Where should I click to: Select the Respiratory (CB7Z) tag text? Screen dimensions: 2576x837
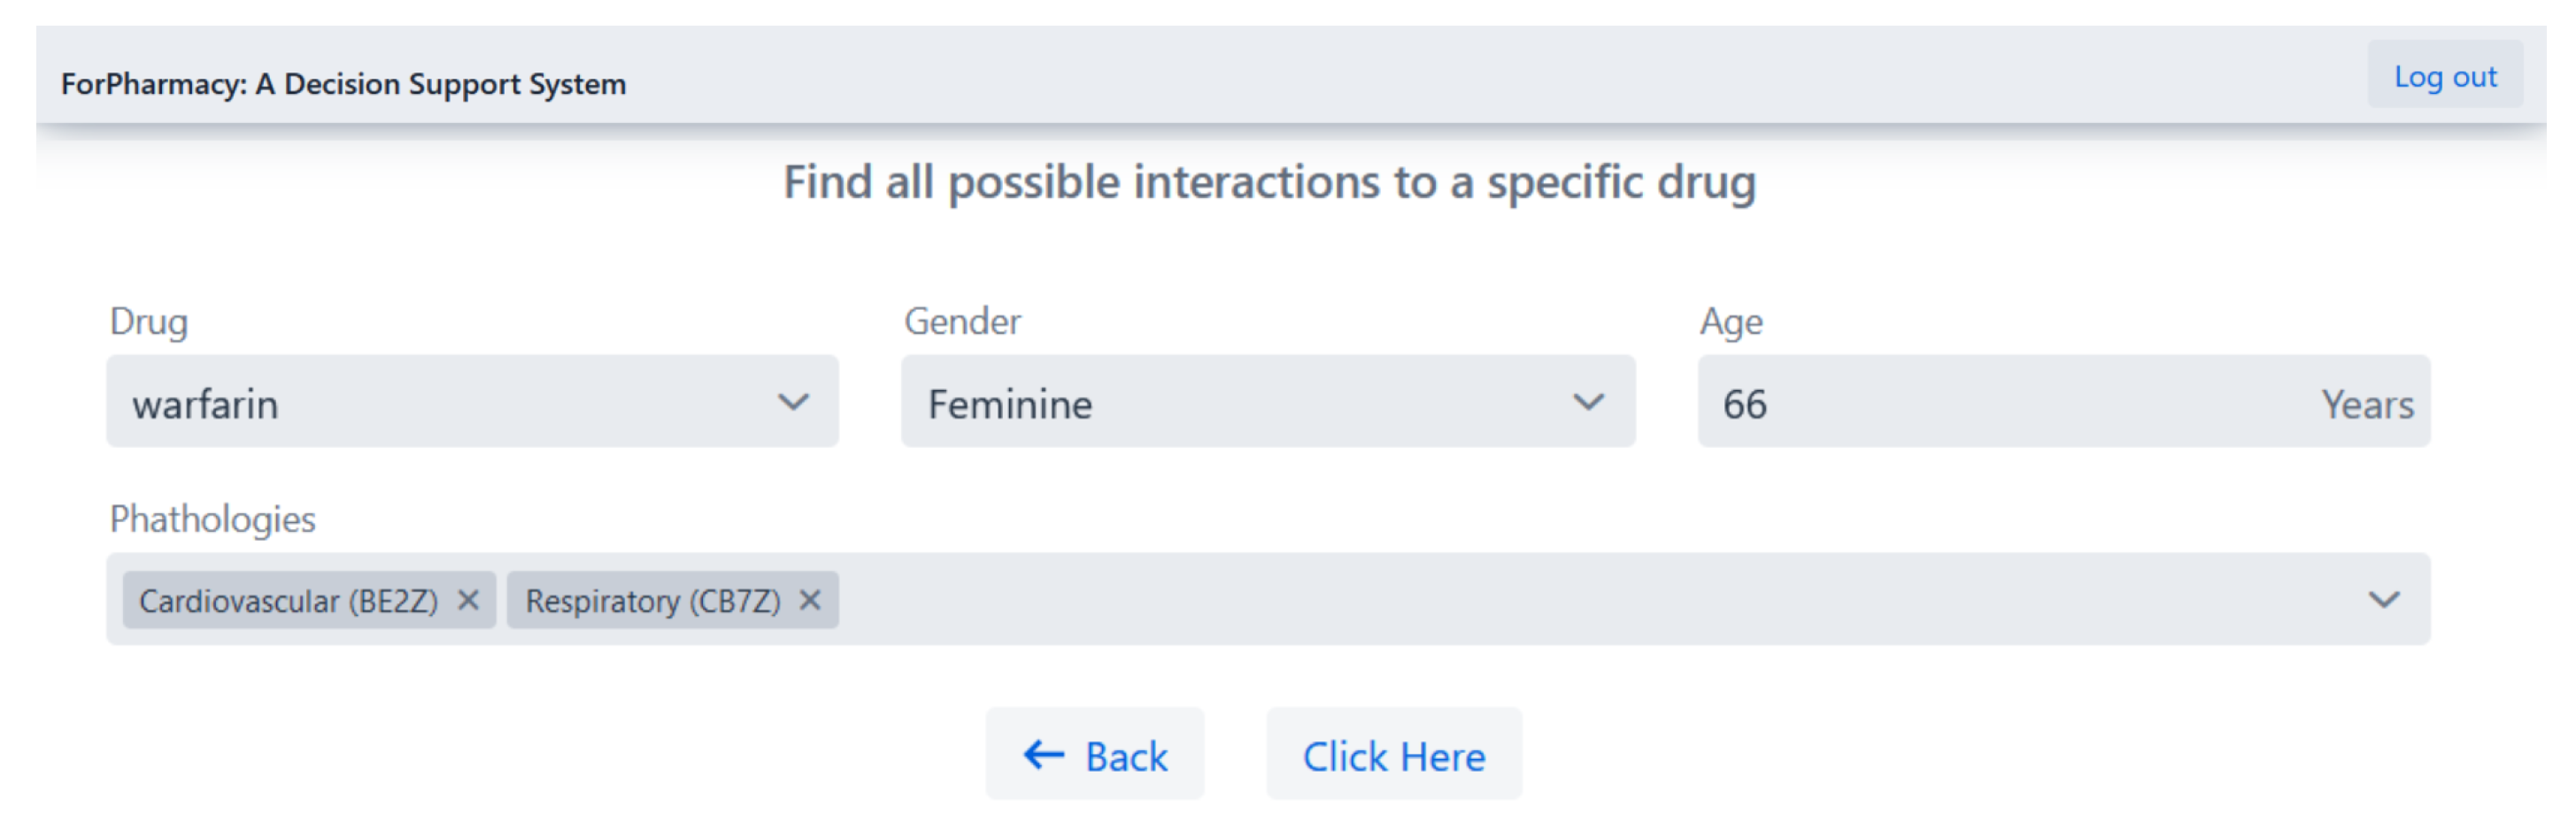(x=652, y=601)
